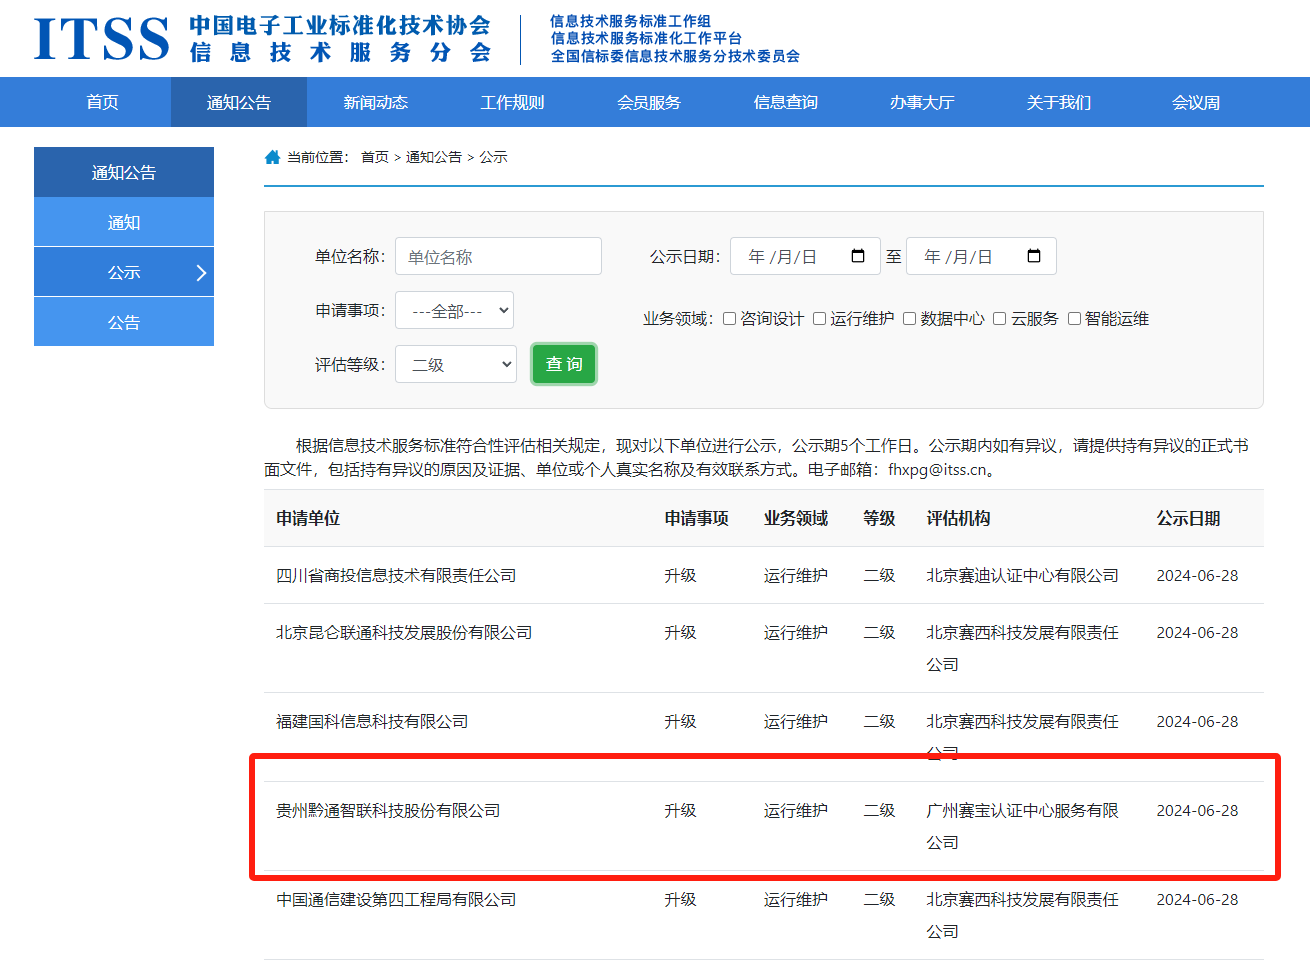Viewport: 1310px width, 980px height.
Task: Open the 申请事项 dropdown
Action: (x=455, y=310)
